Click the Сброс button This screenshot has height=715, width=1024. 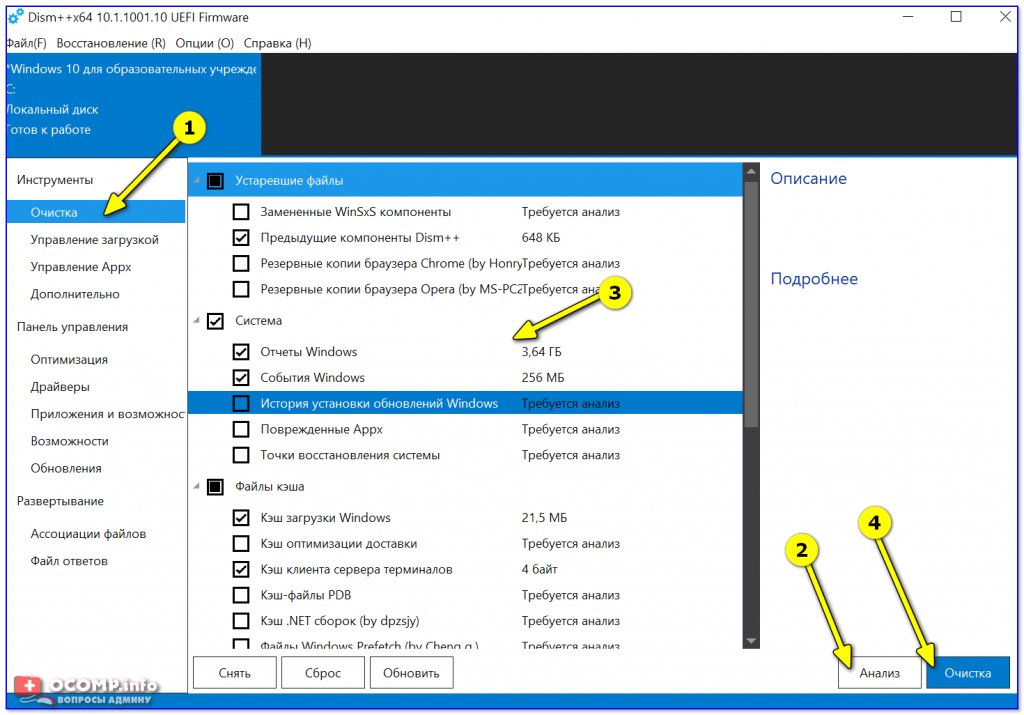[x=323, y=673]
